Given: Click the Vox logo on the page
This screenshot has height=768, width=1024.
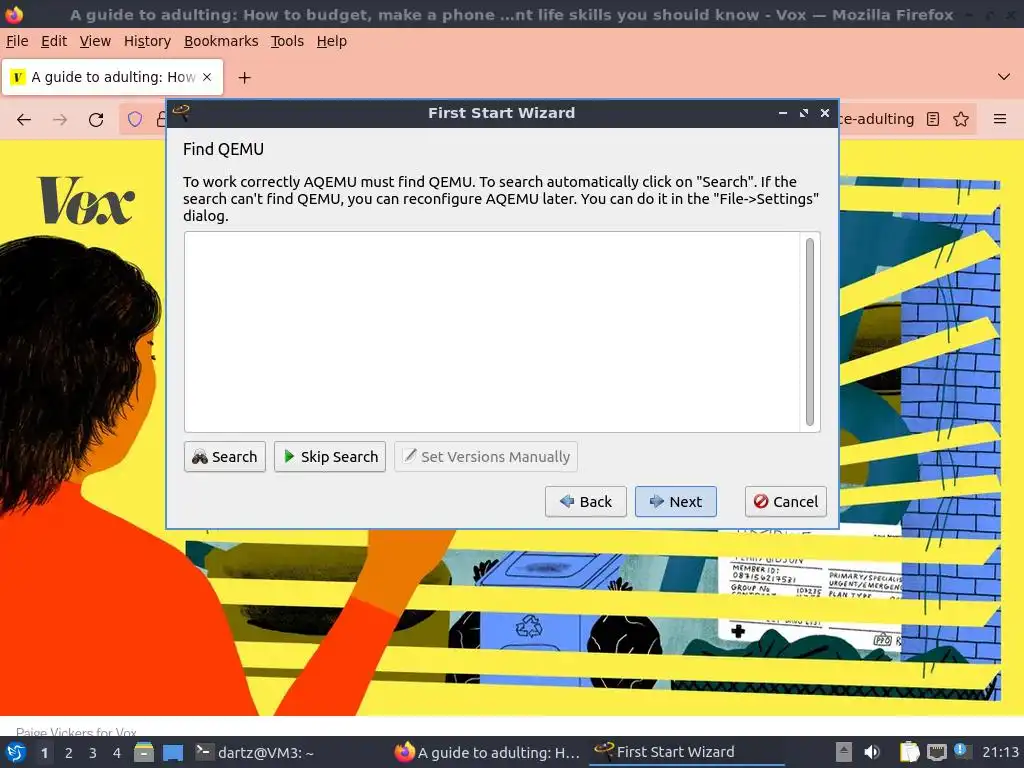Looking at the screenshot, I should [x=86, y=200].
